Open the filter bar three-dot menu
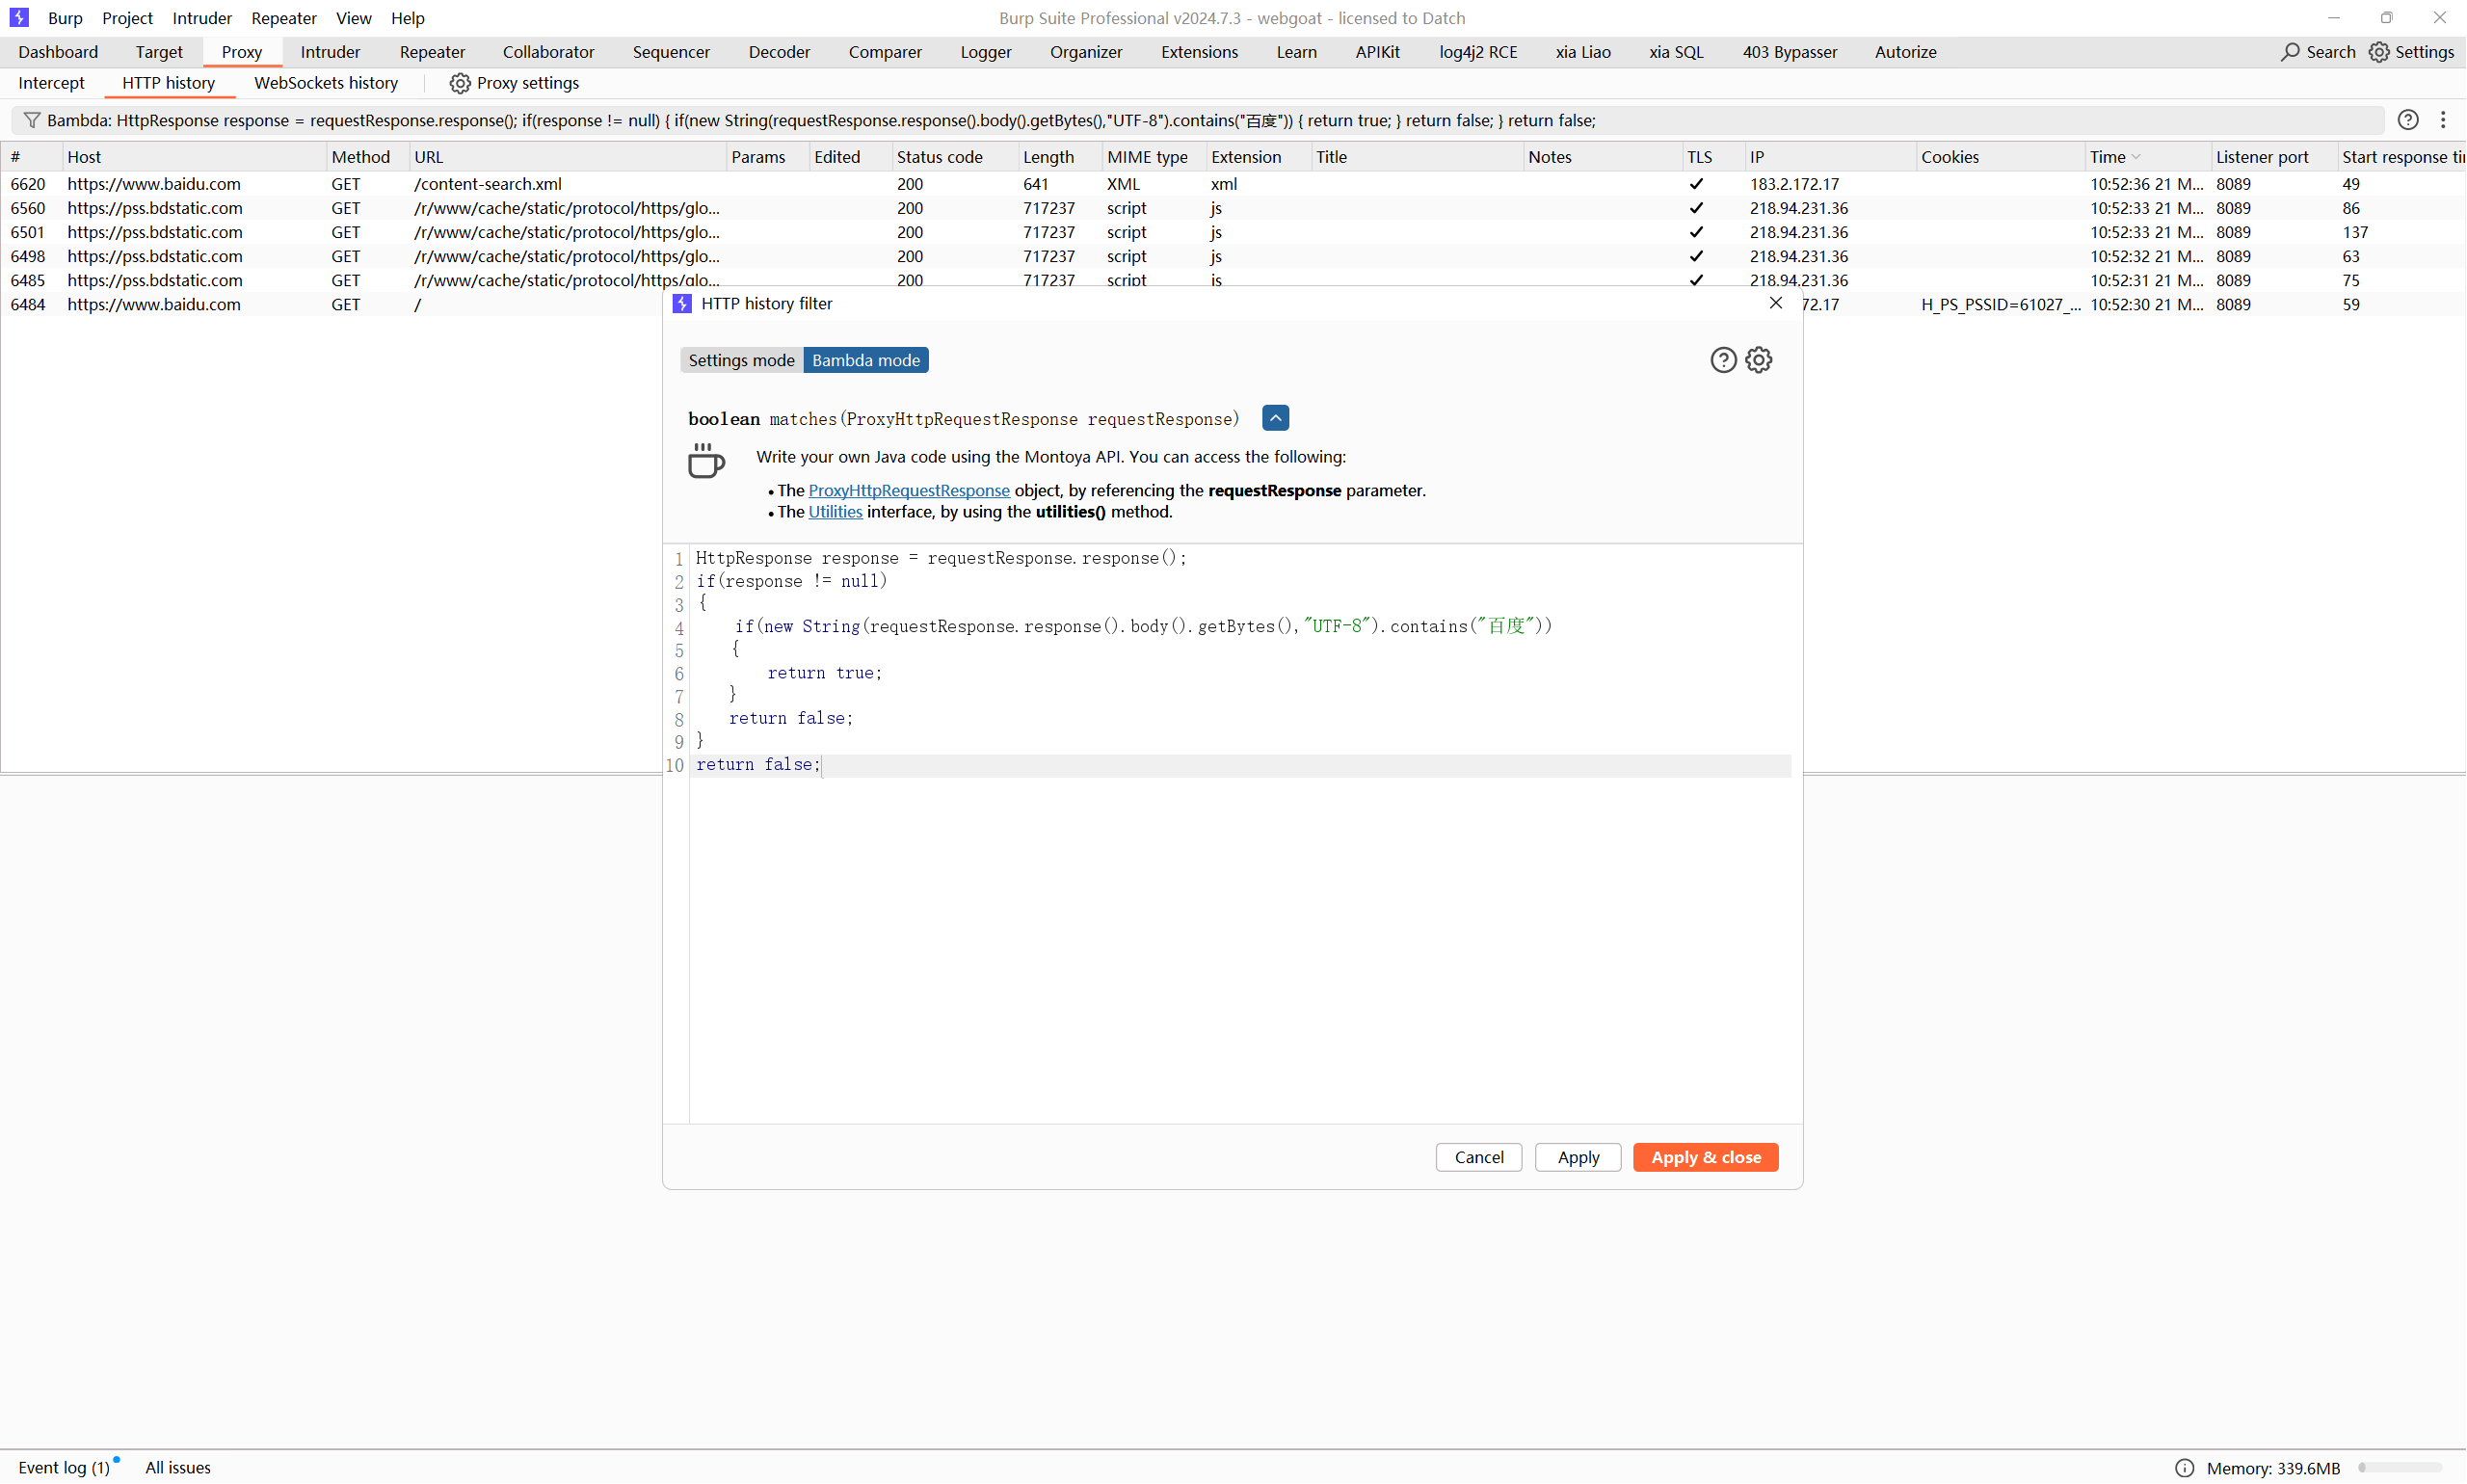This screenshot has width=2467, height=1484. (2443, 120)
